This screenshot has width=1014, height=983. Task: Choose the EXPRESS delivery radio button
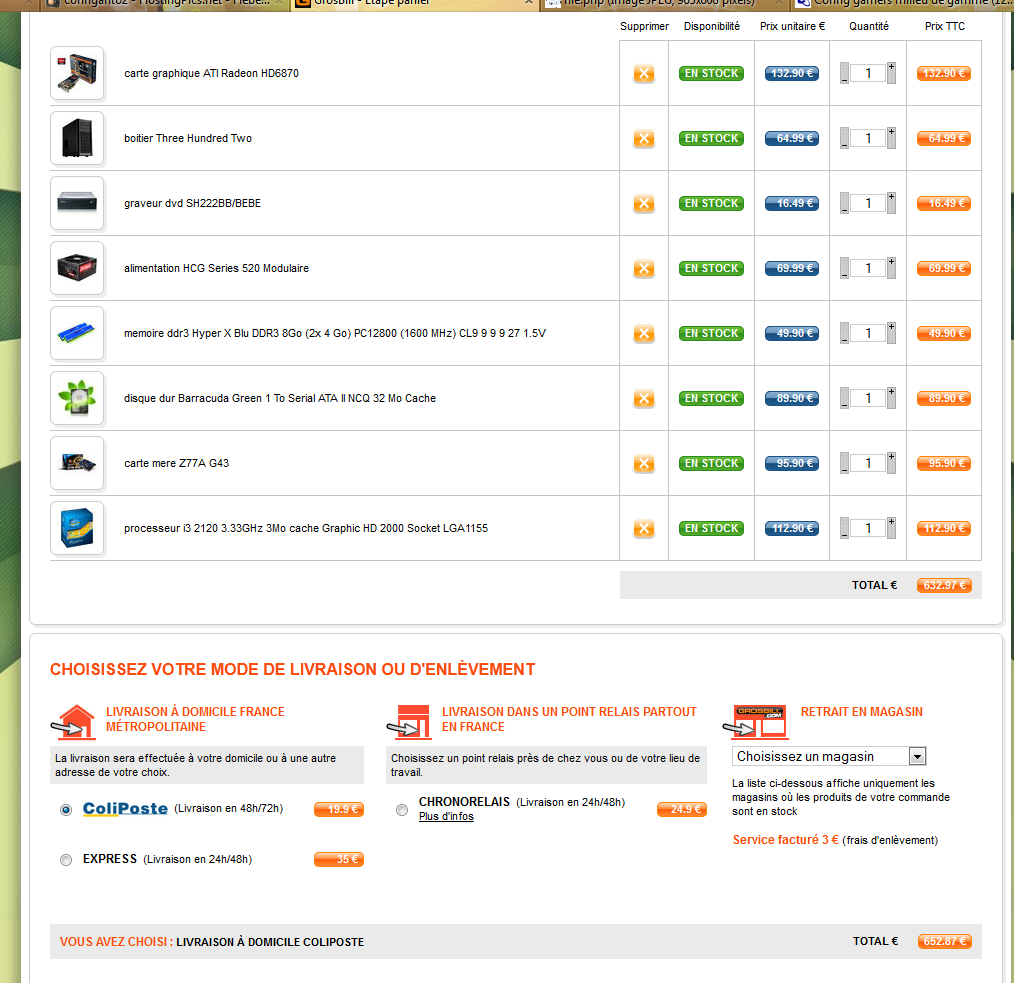(66, 860)
